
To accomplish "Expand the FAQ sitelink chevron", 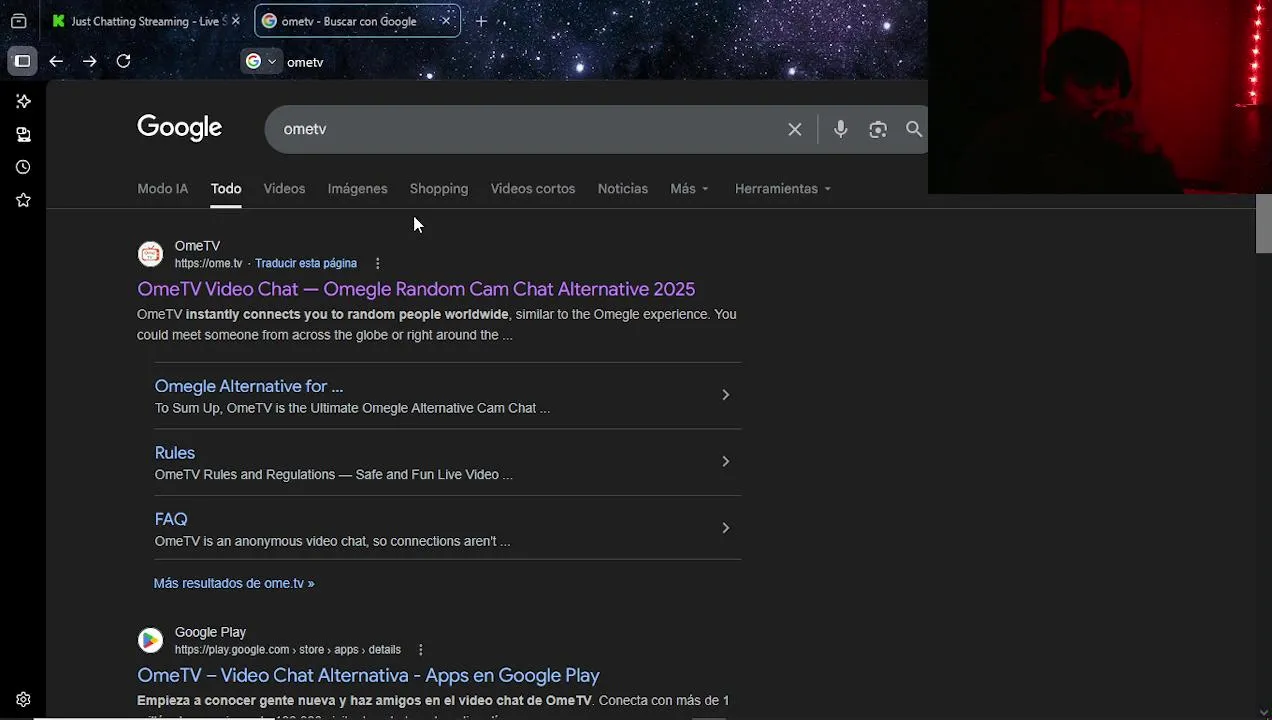I will pos(726,528).
